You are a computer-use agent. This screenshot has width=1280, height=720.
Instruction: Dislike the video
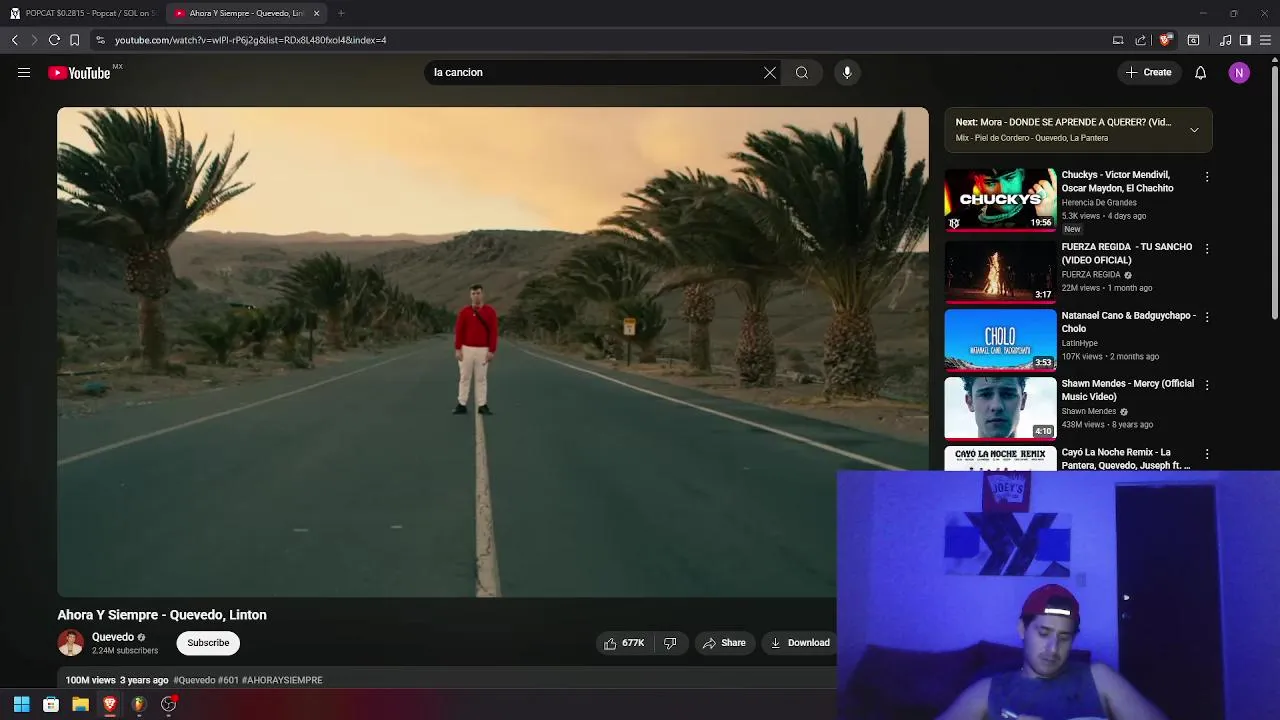coord(670,643)
